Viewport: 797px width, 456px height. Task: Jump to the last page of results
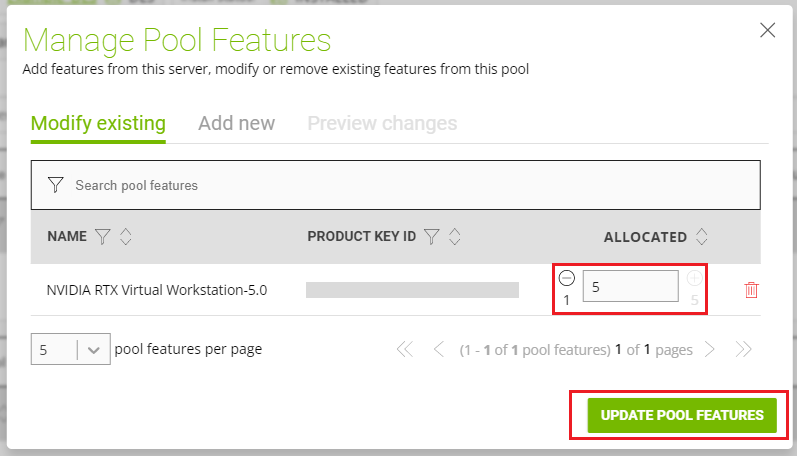(x=743, y=350)
